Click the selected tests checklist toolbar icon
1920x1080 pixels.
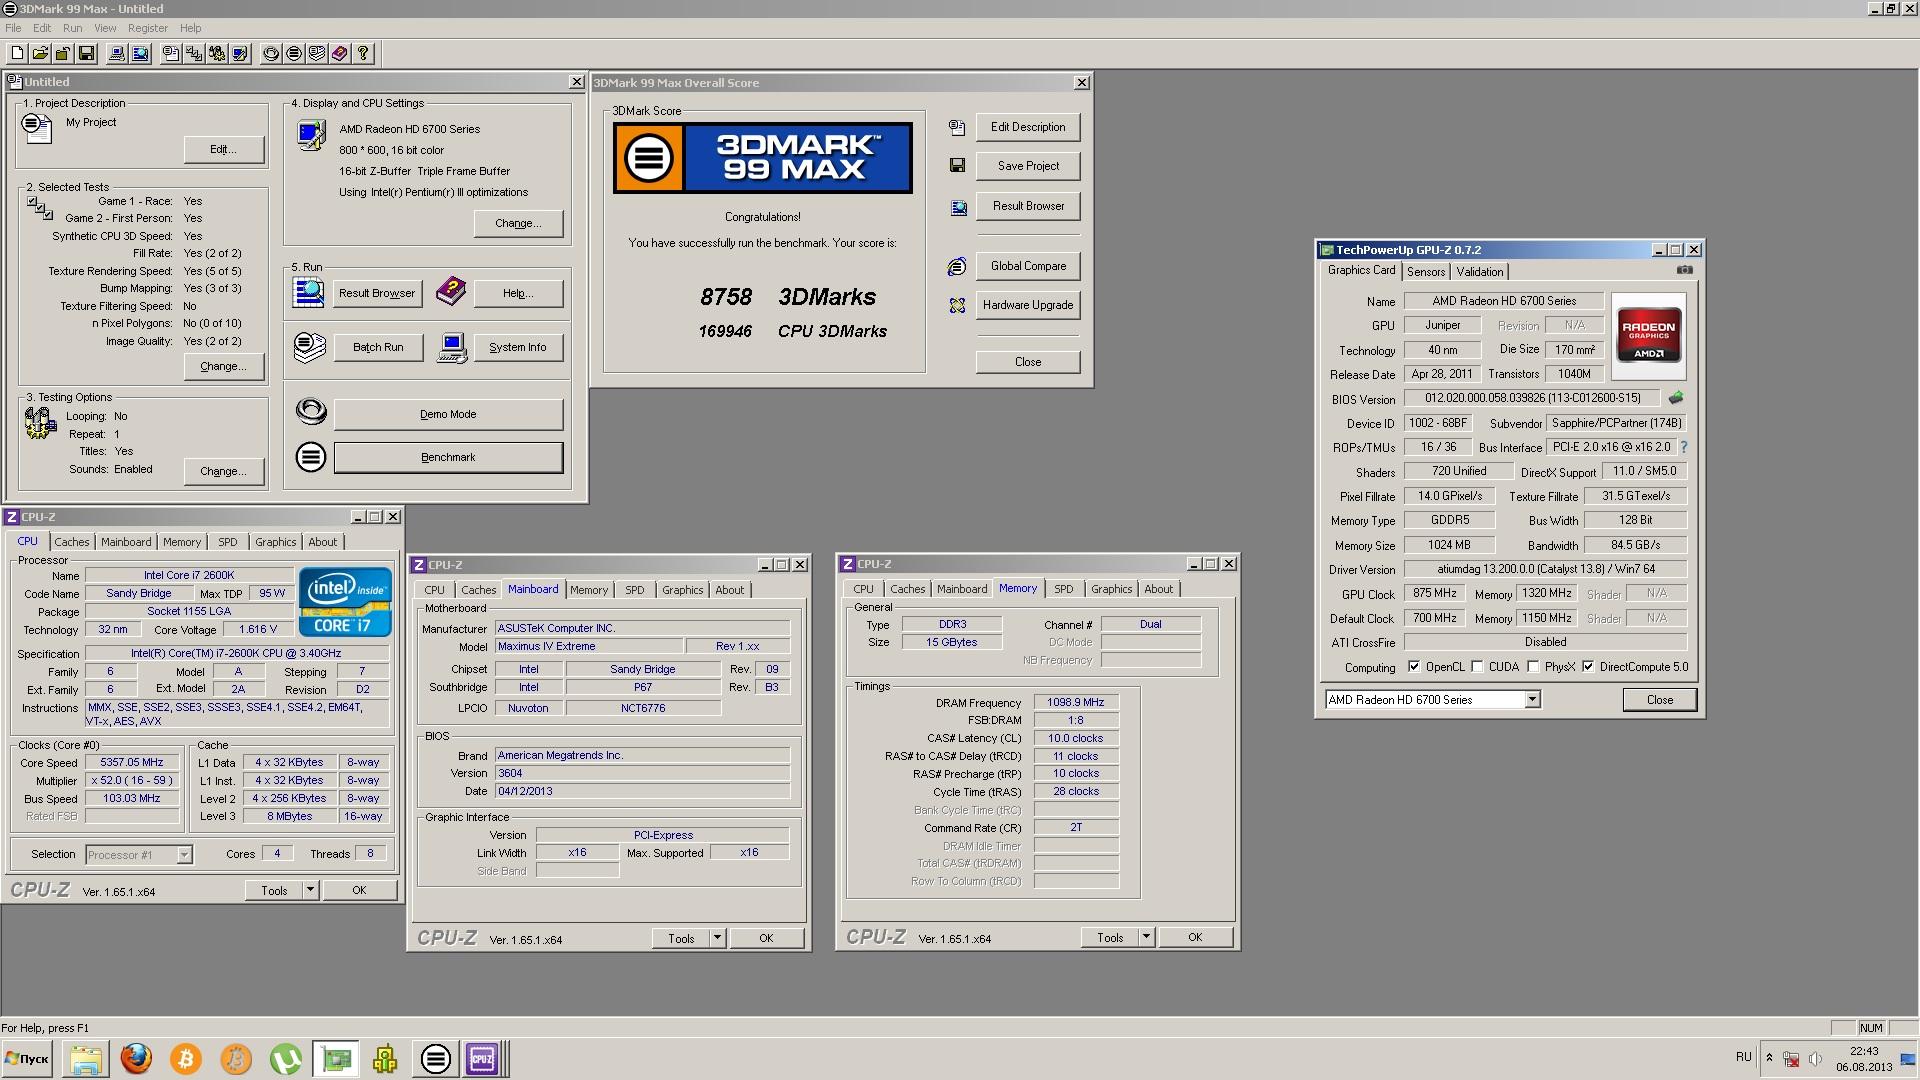(x=194, y=53)
